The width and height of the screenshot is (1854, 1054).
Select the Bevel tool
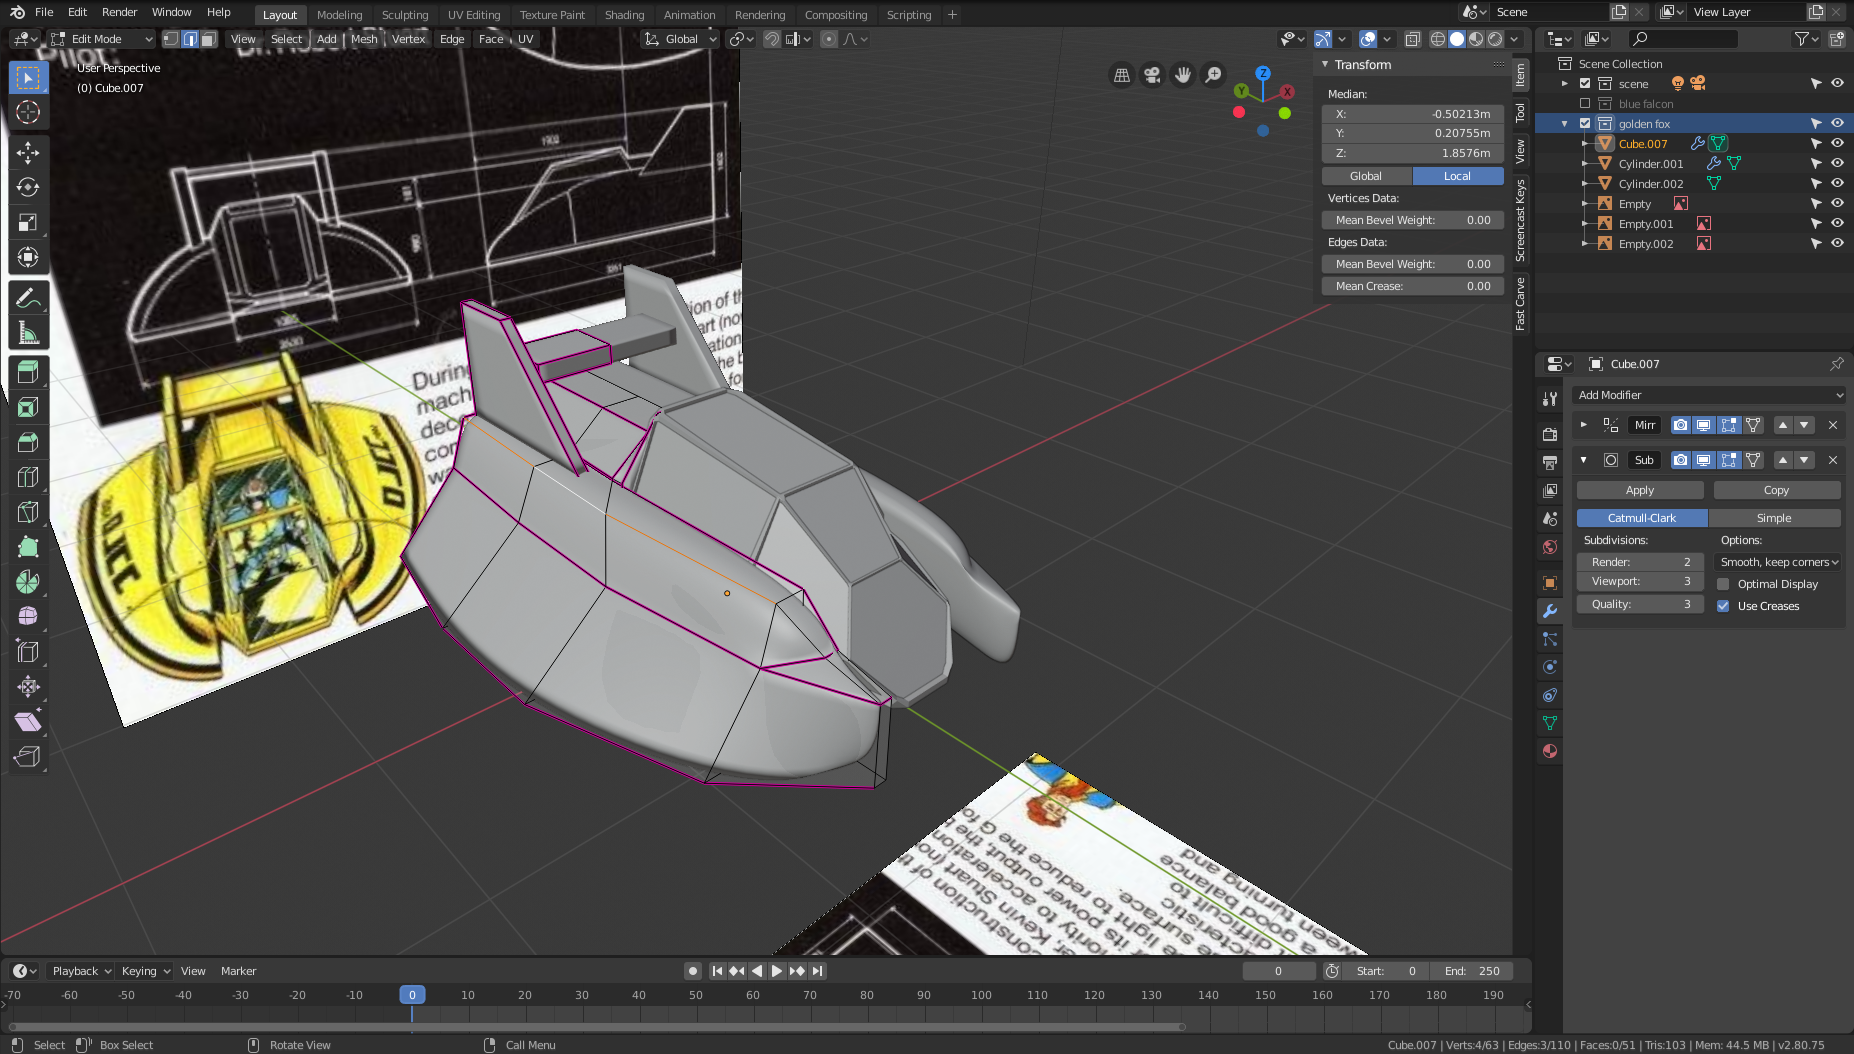[x=28, y=442]
